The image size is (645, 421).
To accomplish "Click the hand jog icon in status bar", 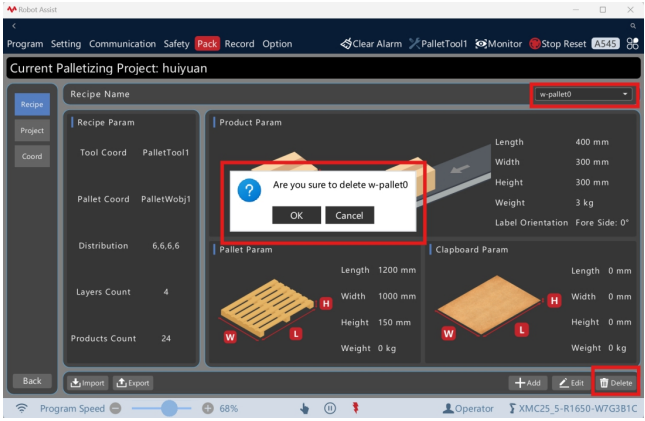I will [304, 408].
